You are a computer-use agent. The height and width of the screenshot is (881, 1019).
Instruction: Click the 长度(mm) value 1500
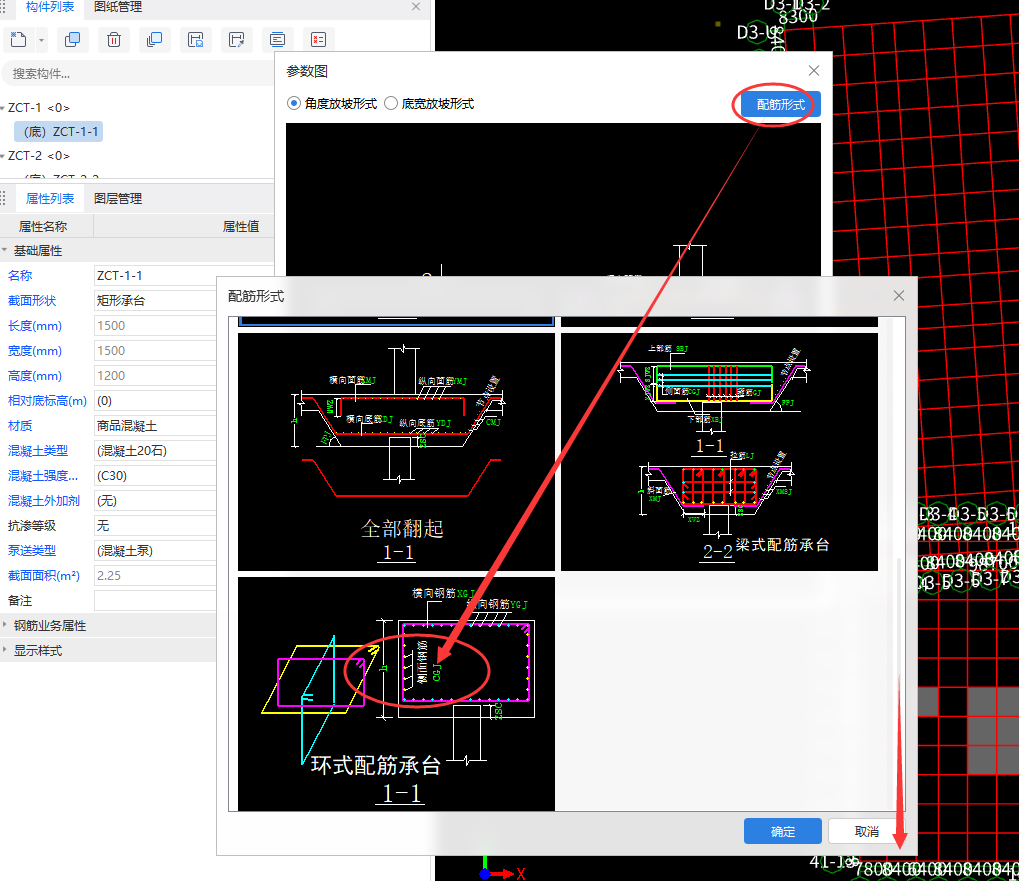155,326
